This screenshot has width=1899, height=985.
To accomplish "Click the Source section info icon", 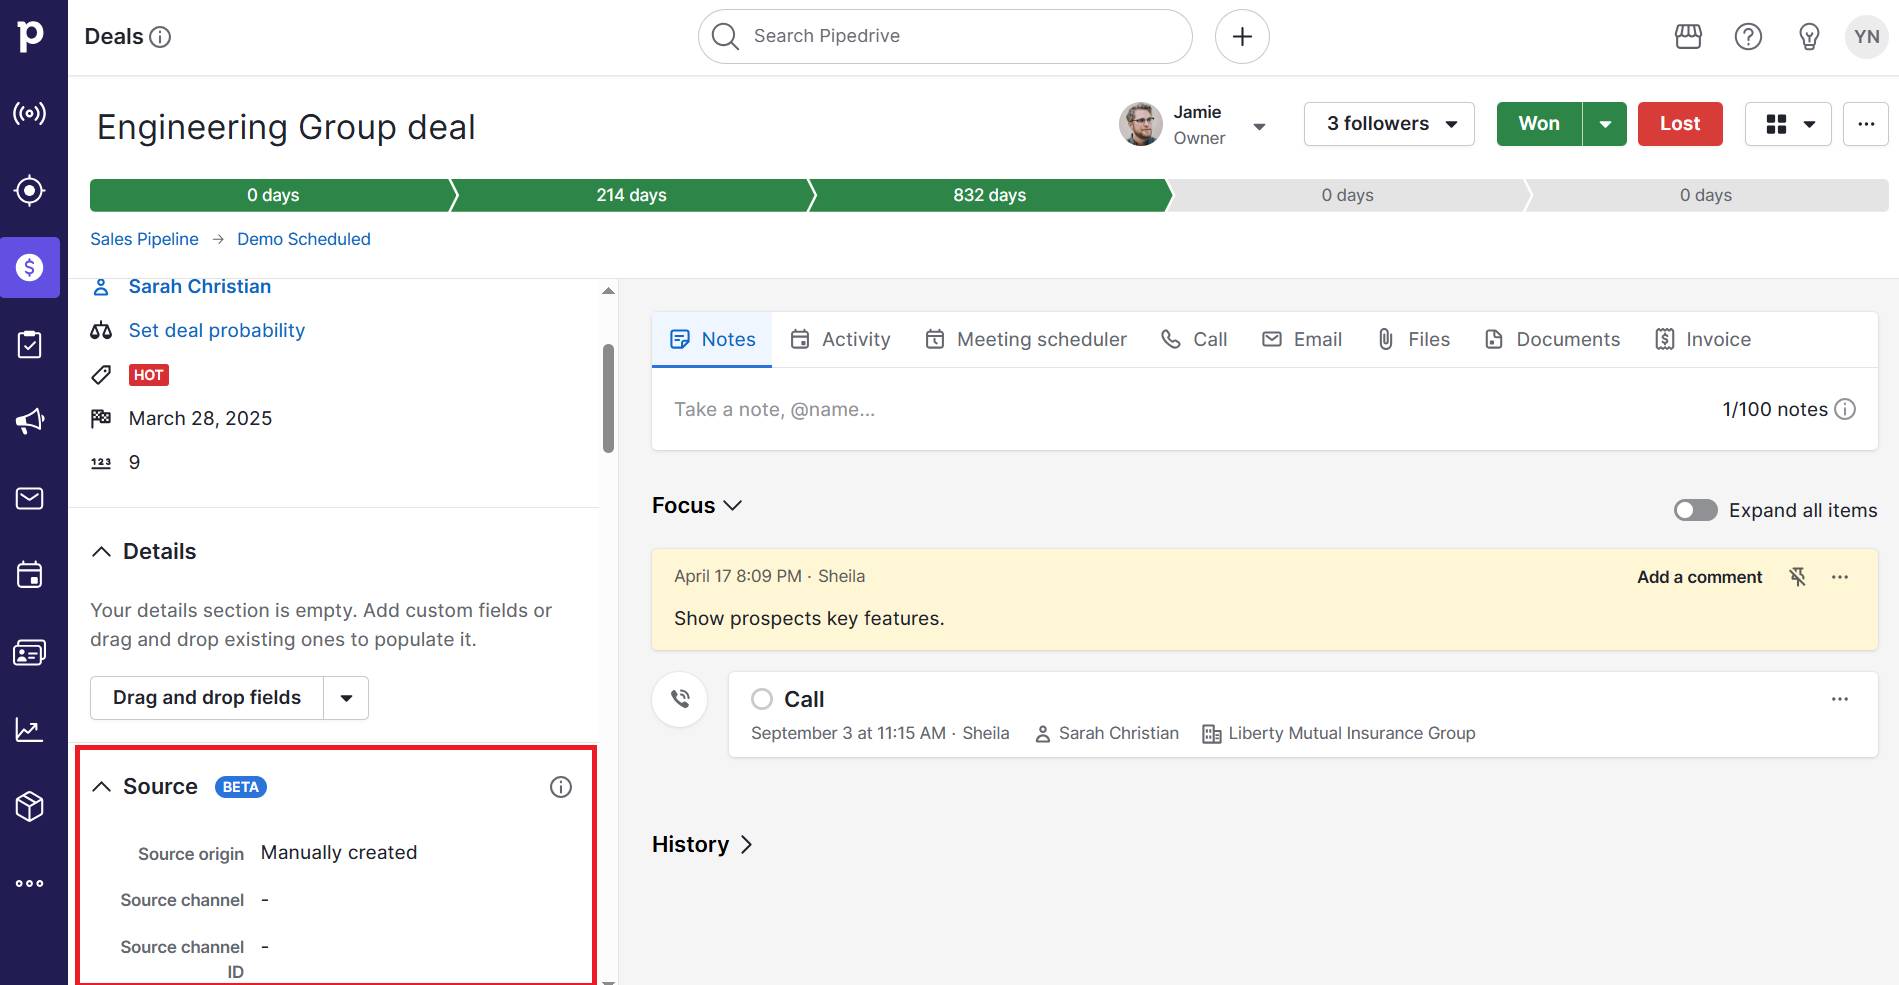I will [561, 787].
